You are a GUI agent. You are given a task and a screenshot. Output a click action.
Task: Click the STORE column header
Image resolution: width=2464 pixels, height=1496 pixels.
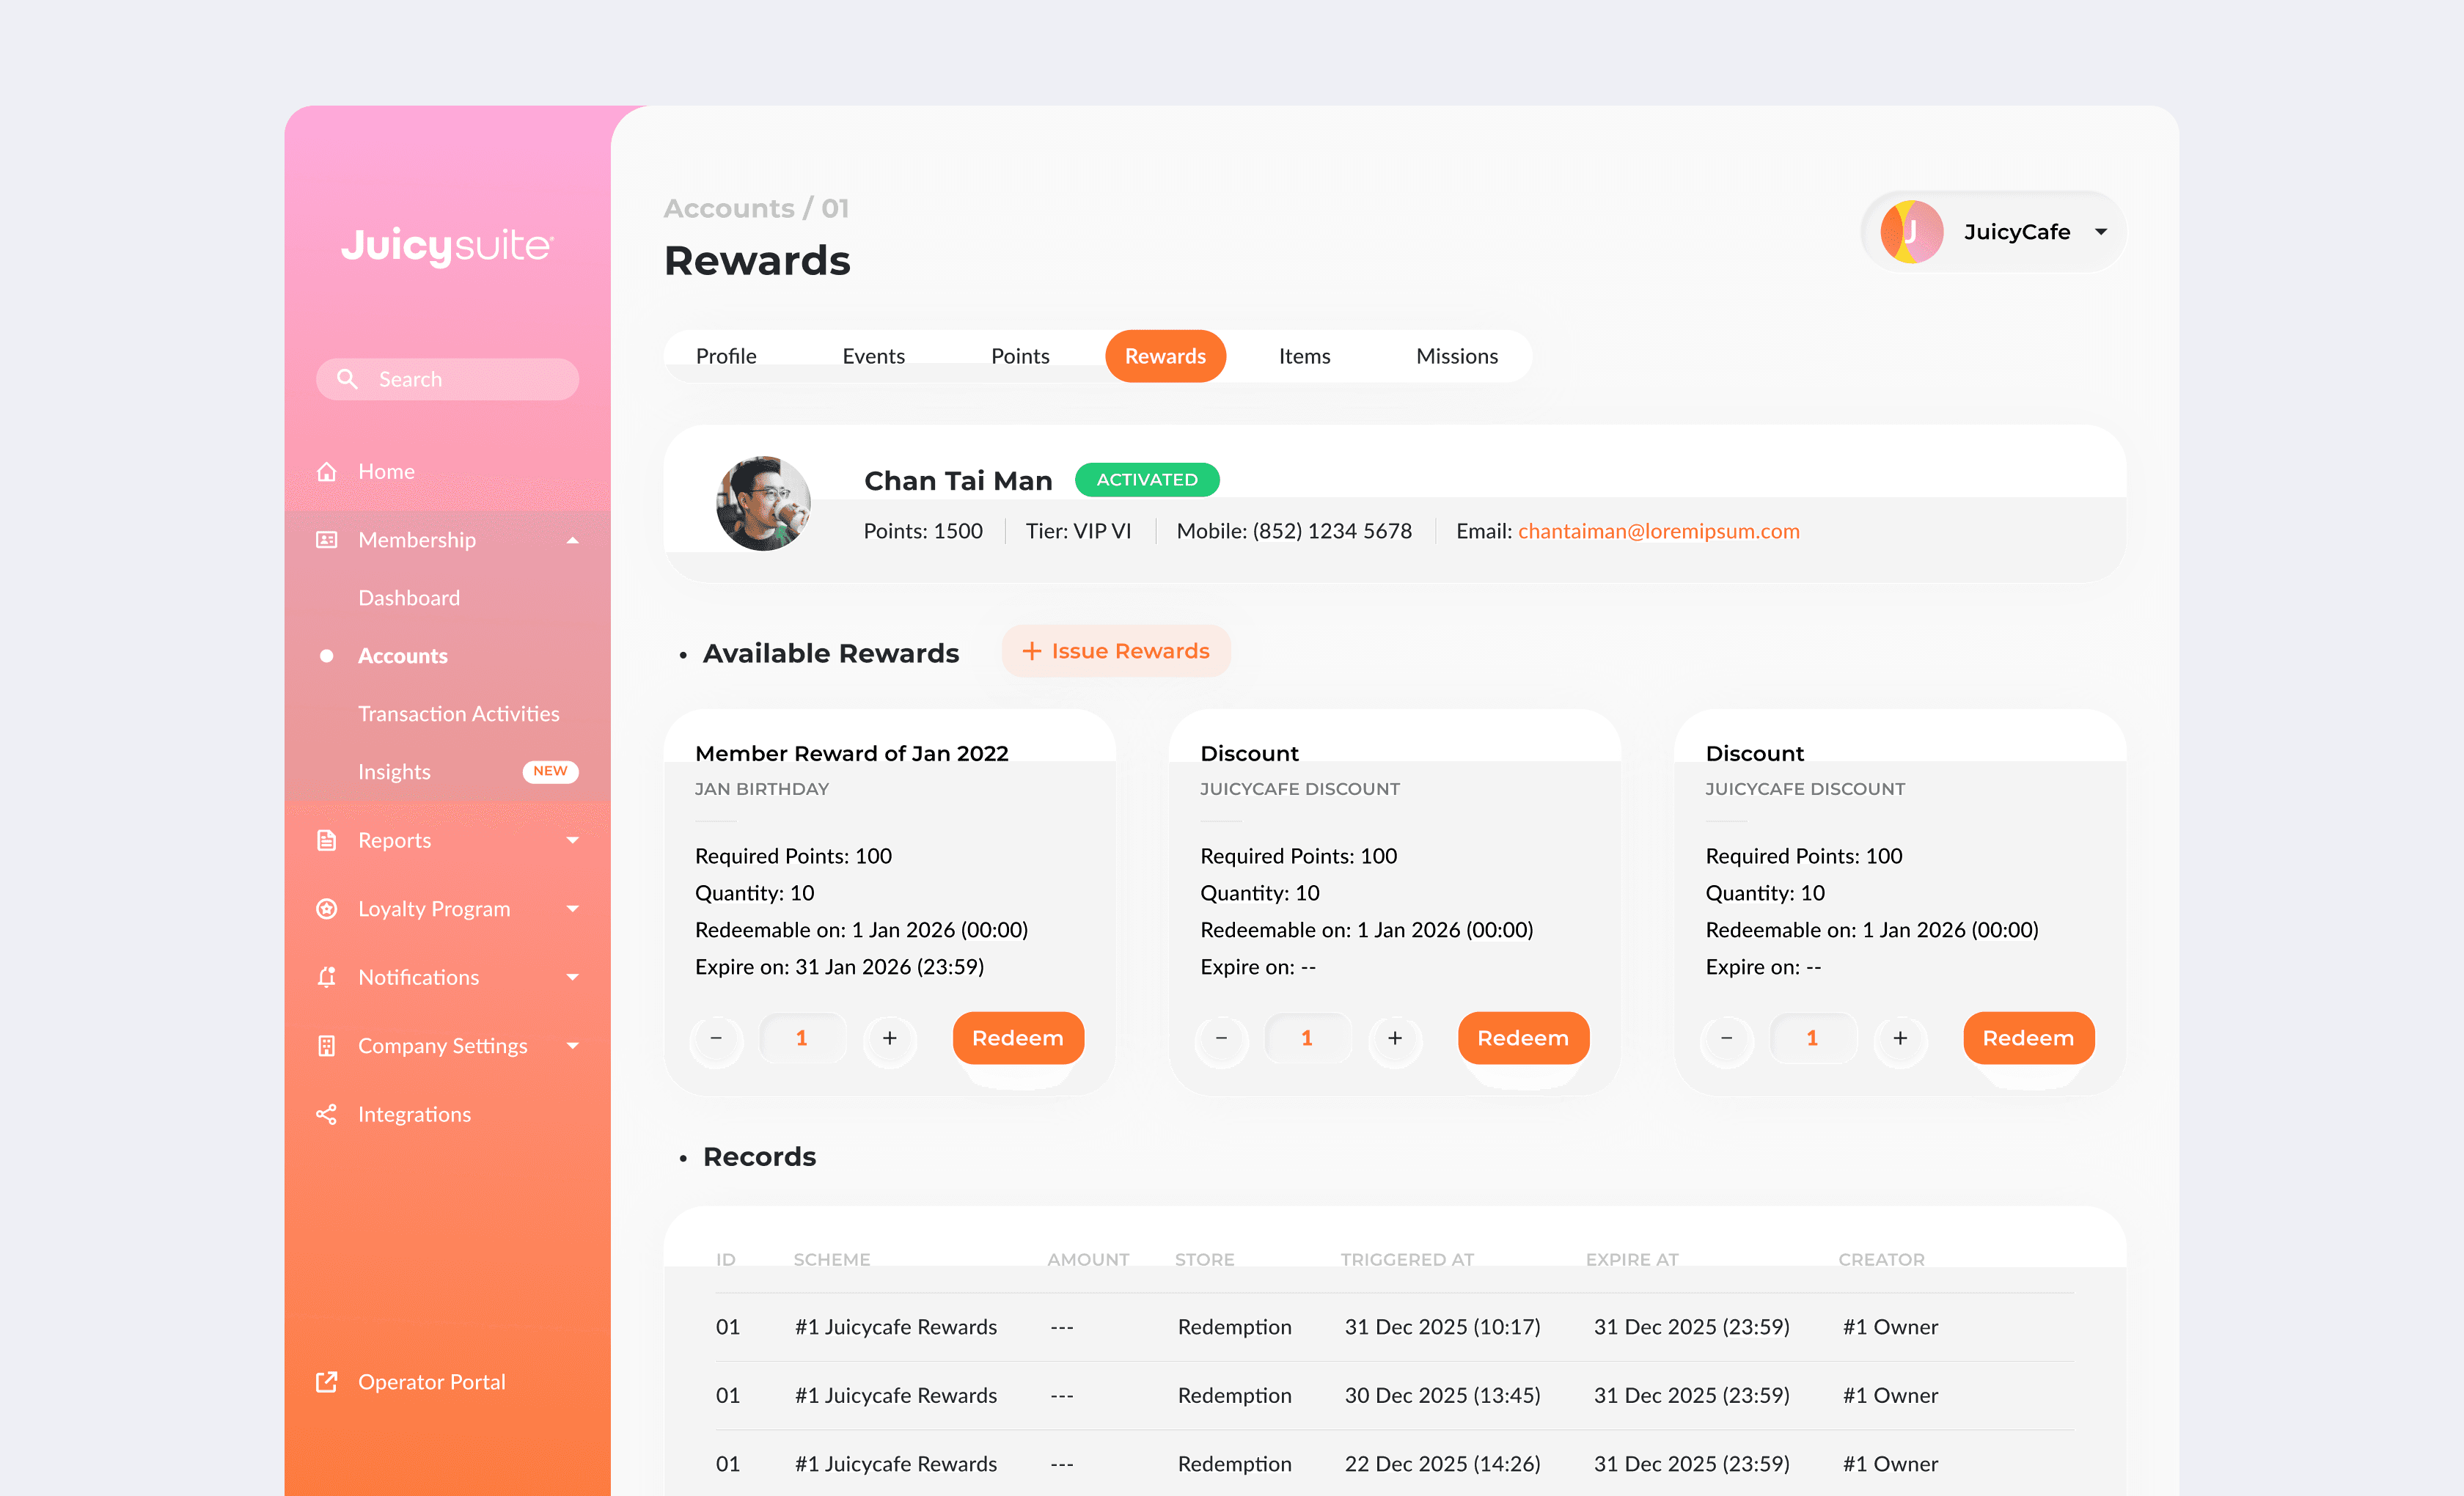(1204, 1260)
